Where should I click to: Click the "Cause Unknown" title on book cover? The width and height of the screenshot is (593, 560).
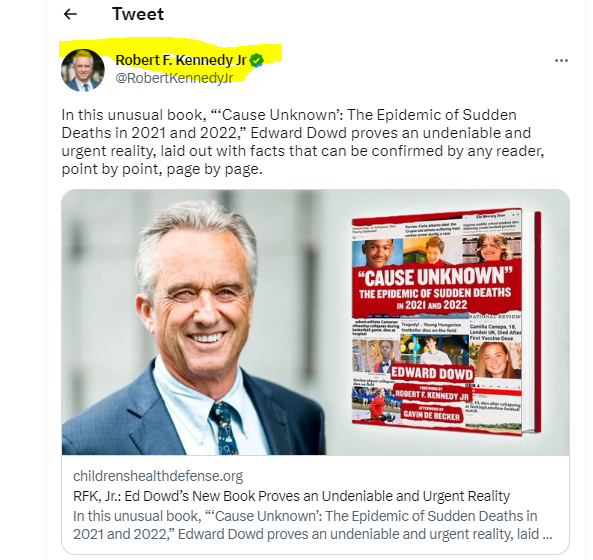(435, 277)
